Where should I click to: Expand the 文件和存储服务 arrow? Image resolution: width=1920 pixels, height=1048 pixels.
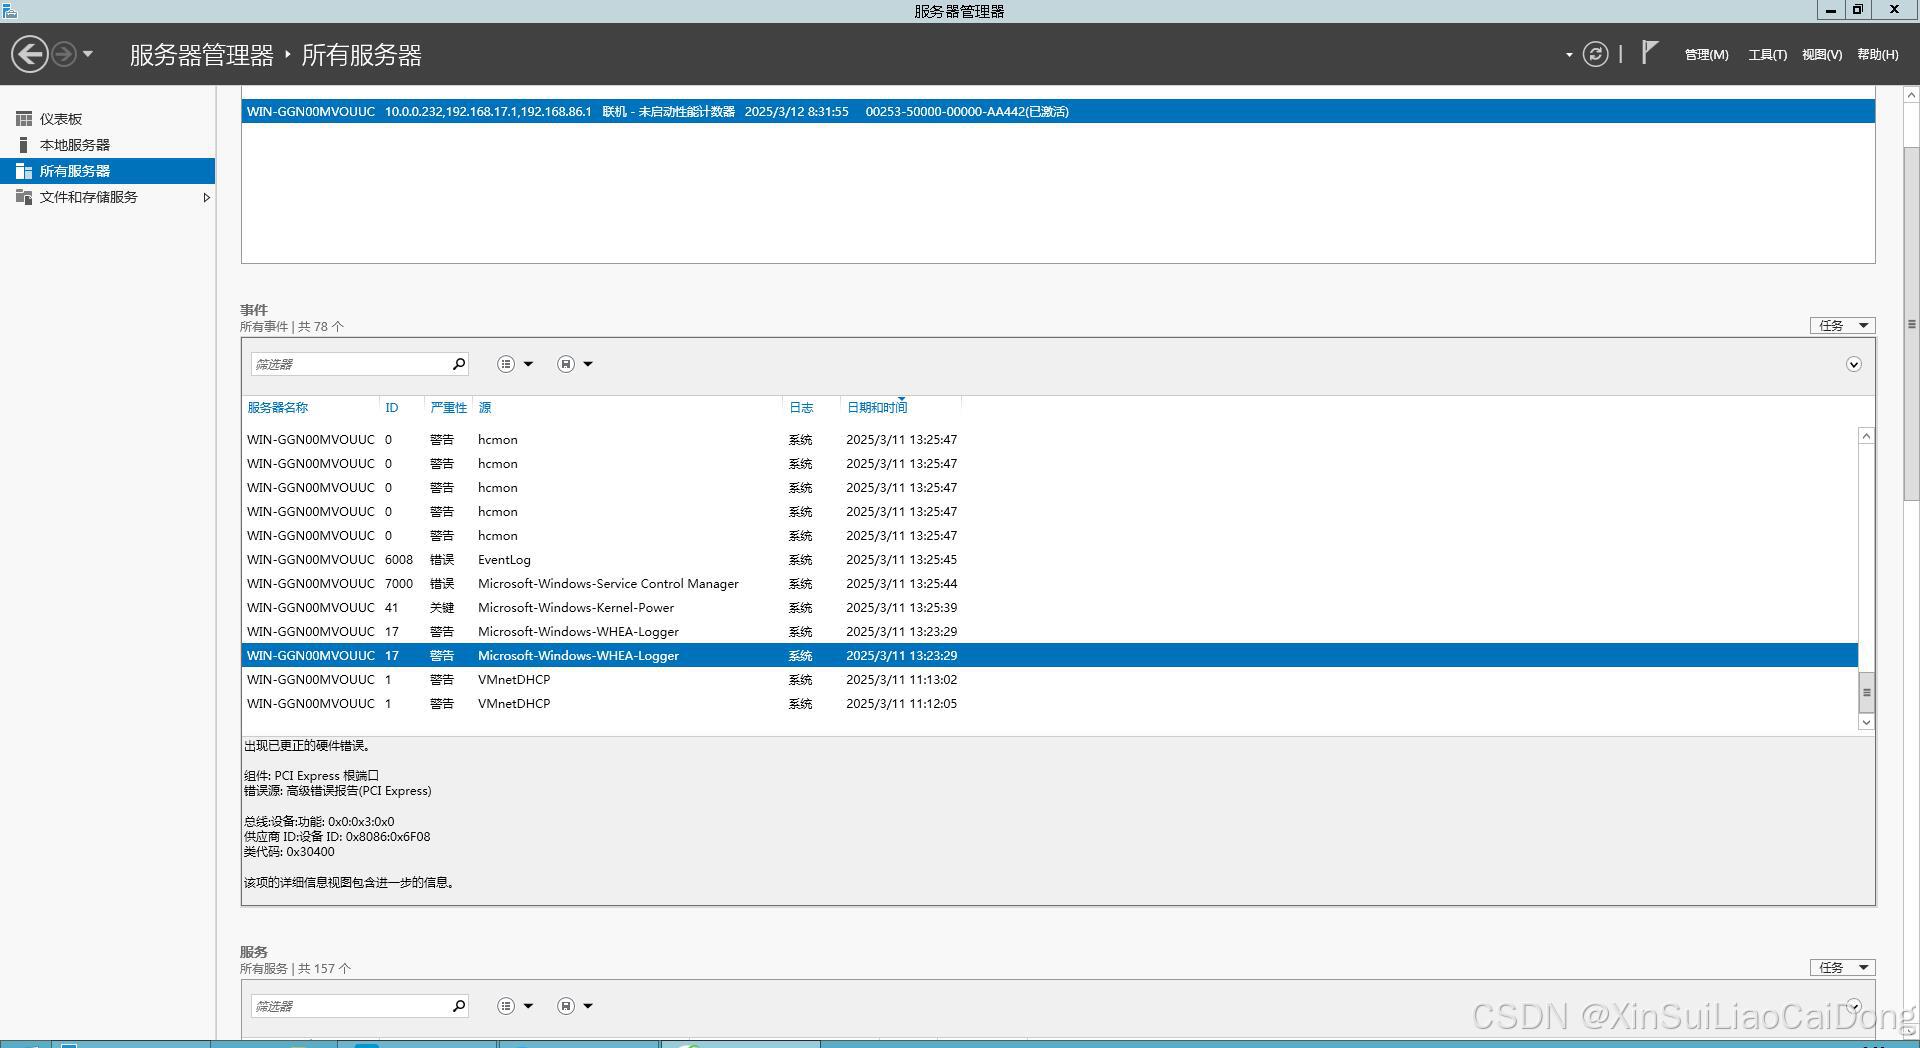click(x=206, y=197)
